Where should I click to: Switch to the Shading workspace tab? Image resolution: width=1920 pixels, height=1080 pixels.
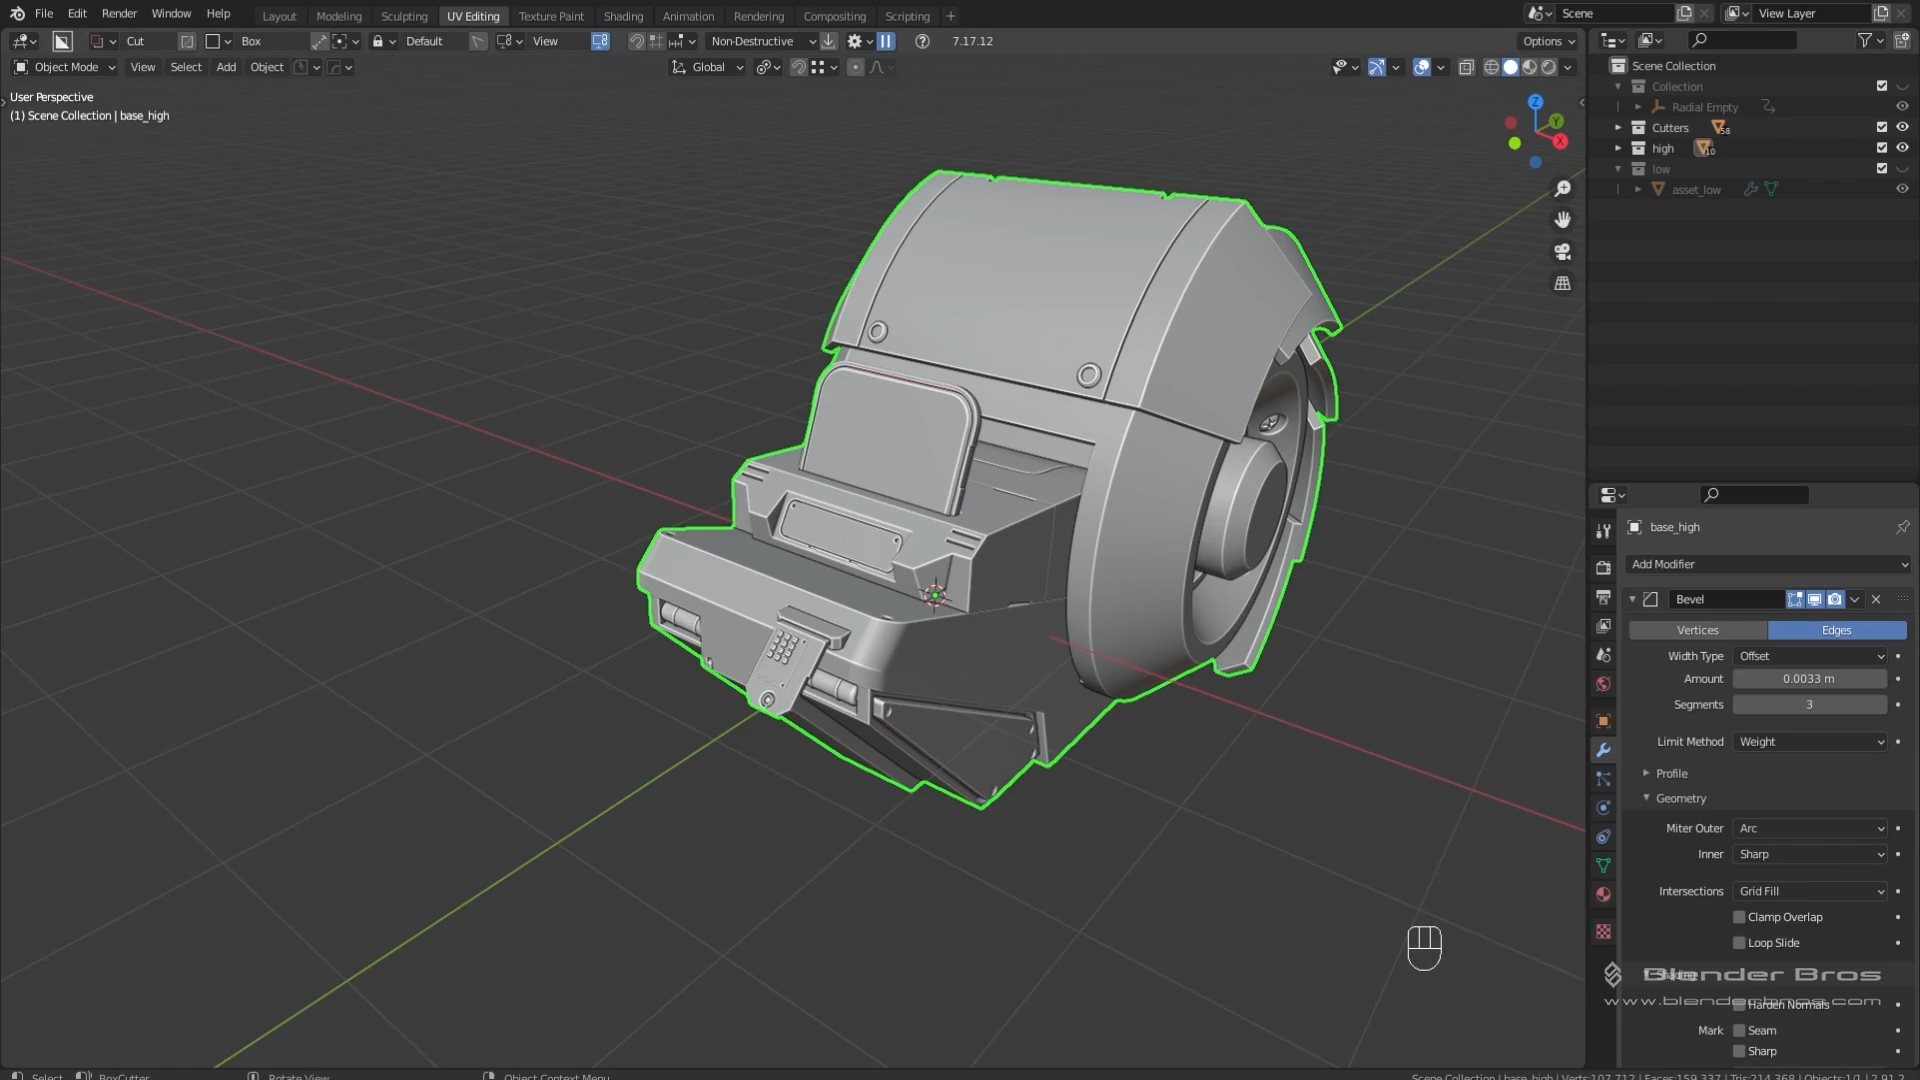pos(623,16)
